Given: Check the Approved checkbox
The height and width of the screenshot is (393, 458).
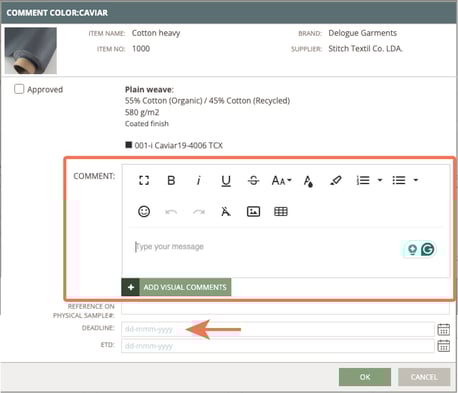Looking at the screenshot, I should pos(19,89).
